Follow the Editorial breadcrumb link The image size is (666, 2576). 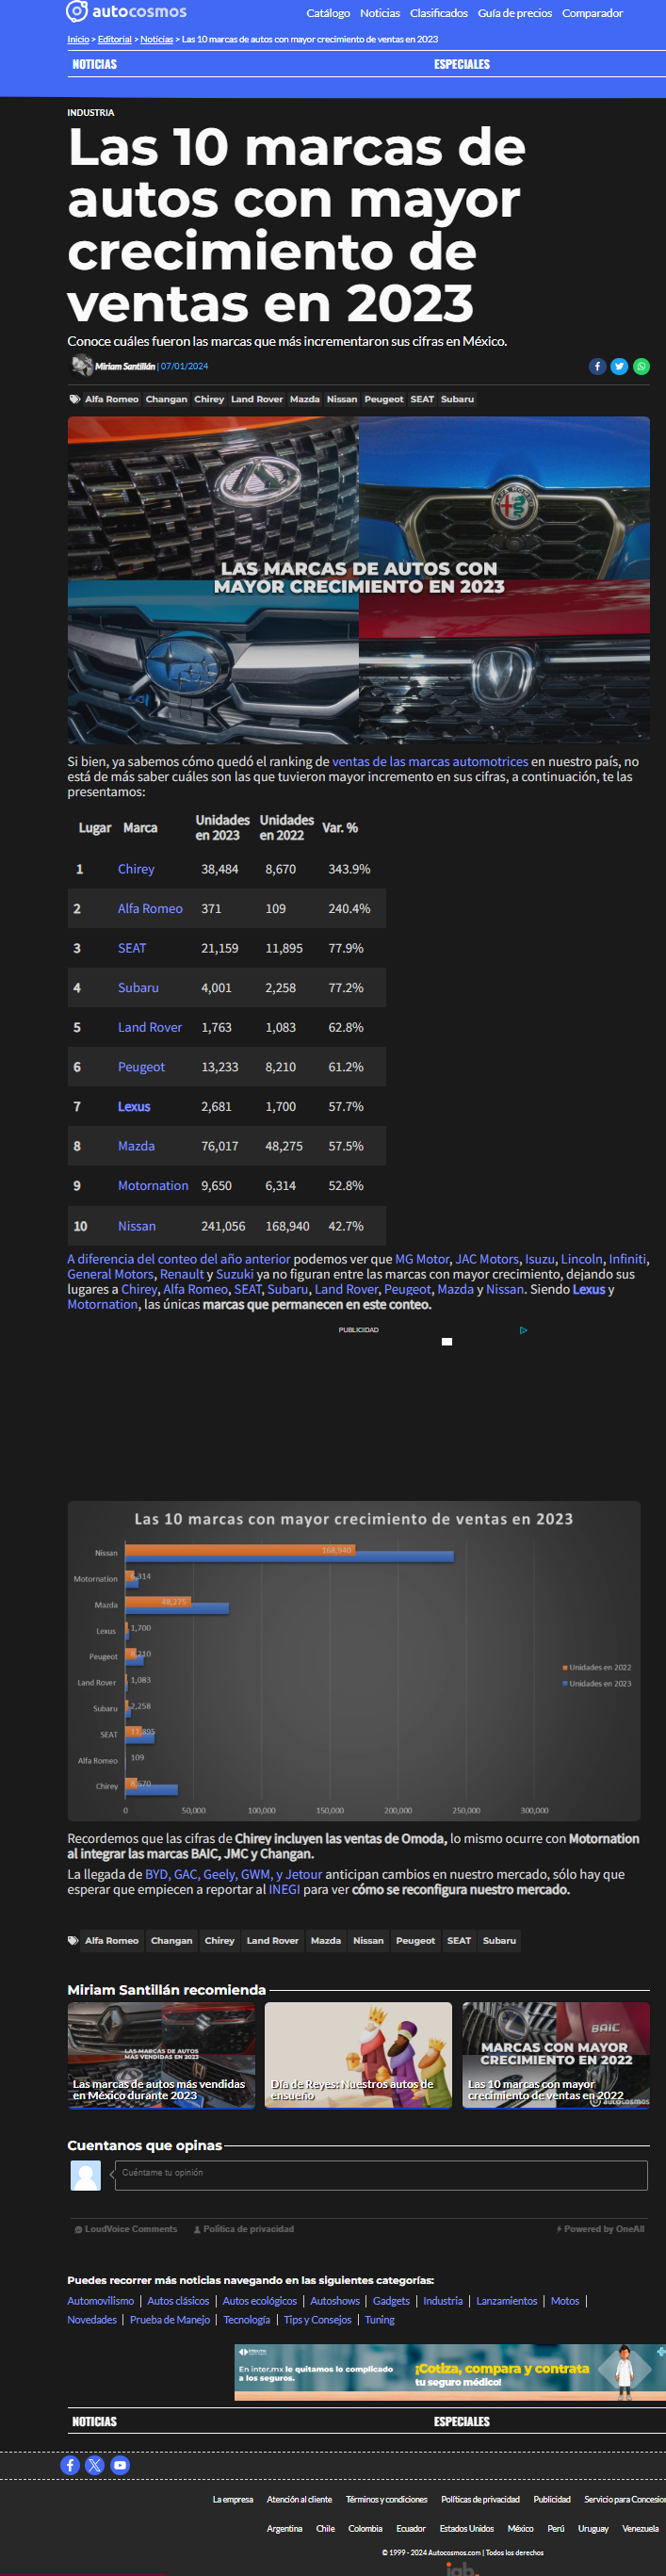[x=115, y=39]
